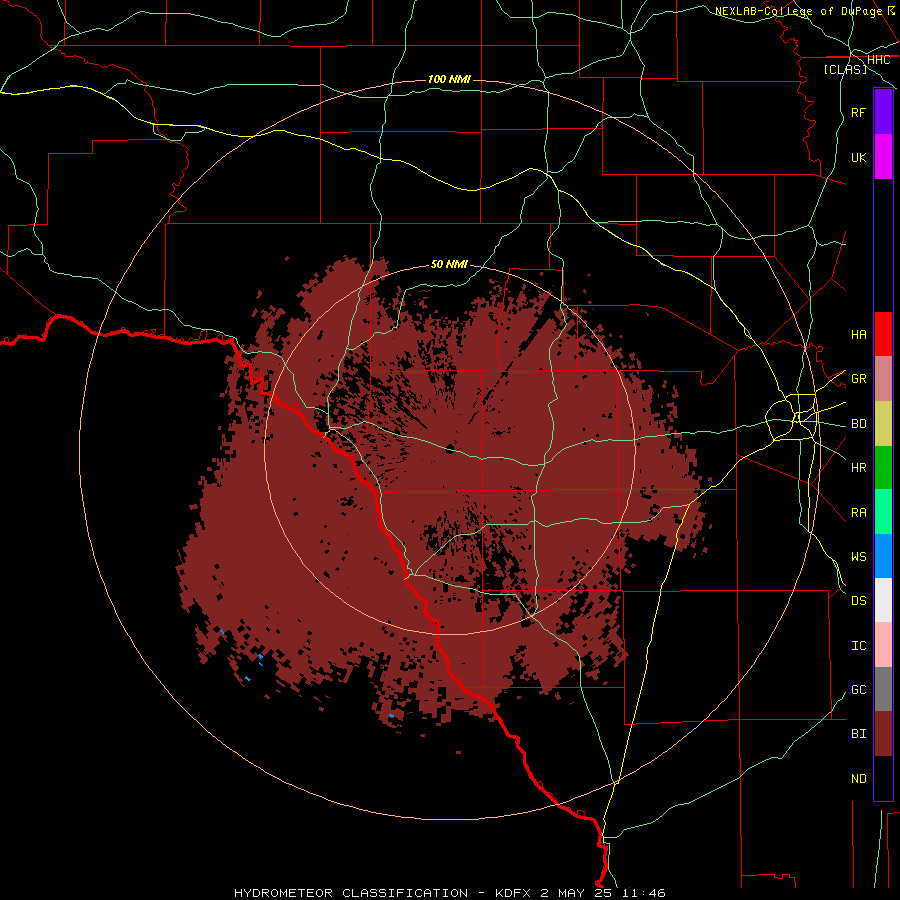Click the RF purple legend swatch
This screenshot has height=900, width=900.
point(883,112)
